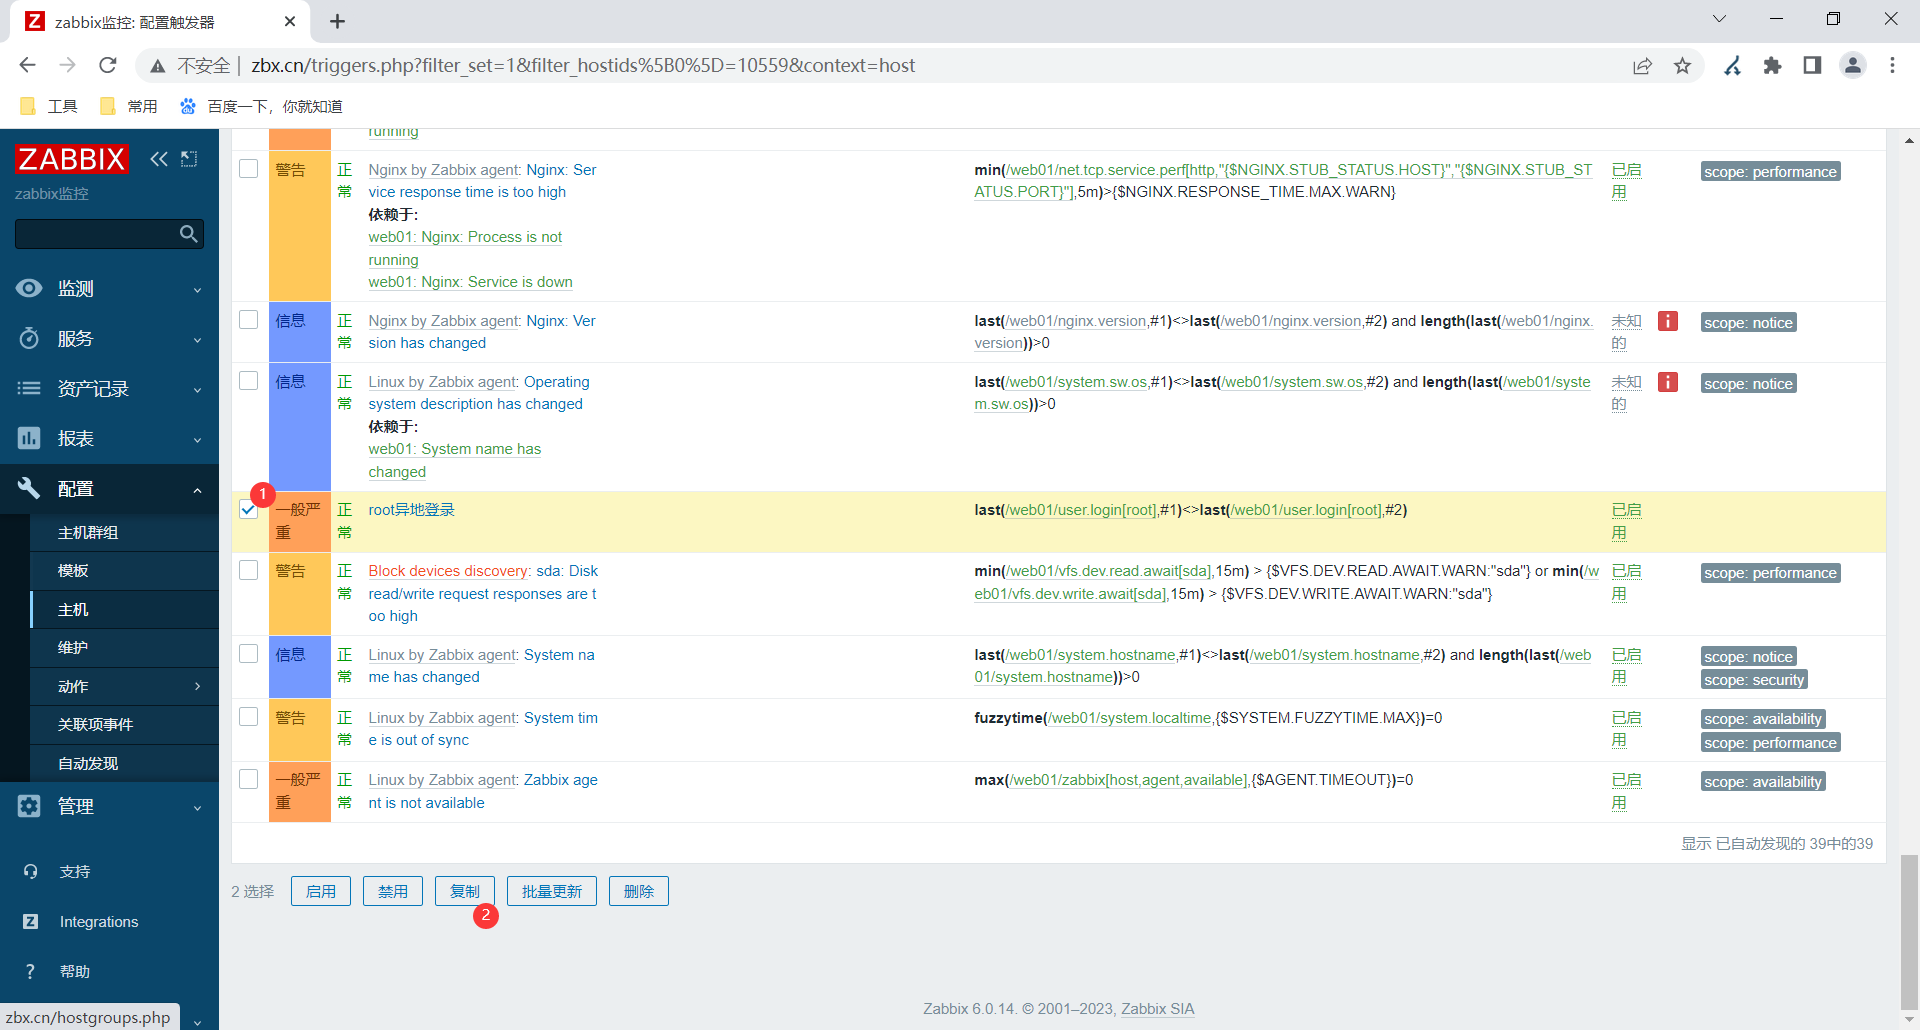Bookmark this page with the star icon
Viewport: 1920px width, 1030px height.
(1683, 65)
